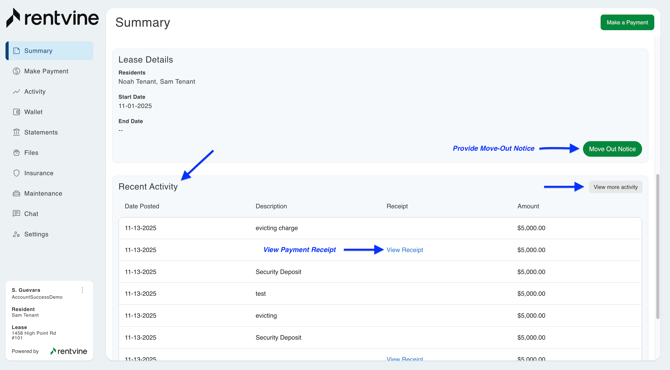Open the Summary menu item
Image resolution: width=670 pixels, height=370 pixels.
point(50,51)
